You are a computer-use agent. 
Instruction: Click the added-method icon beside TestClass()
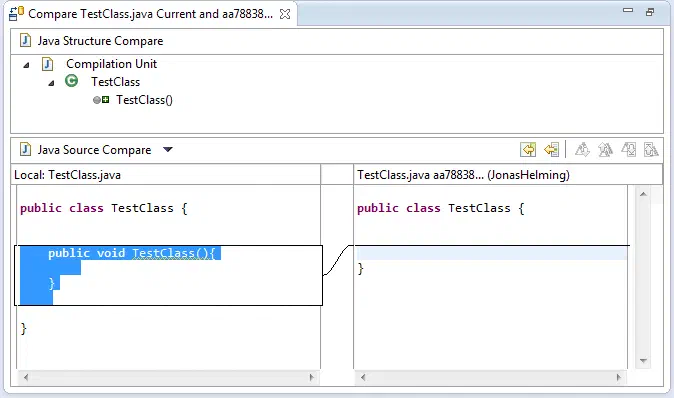click(x=101, y=100)
